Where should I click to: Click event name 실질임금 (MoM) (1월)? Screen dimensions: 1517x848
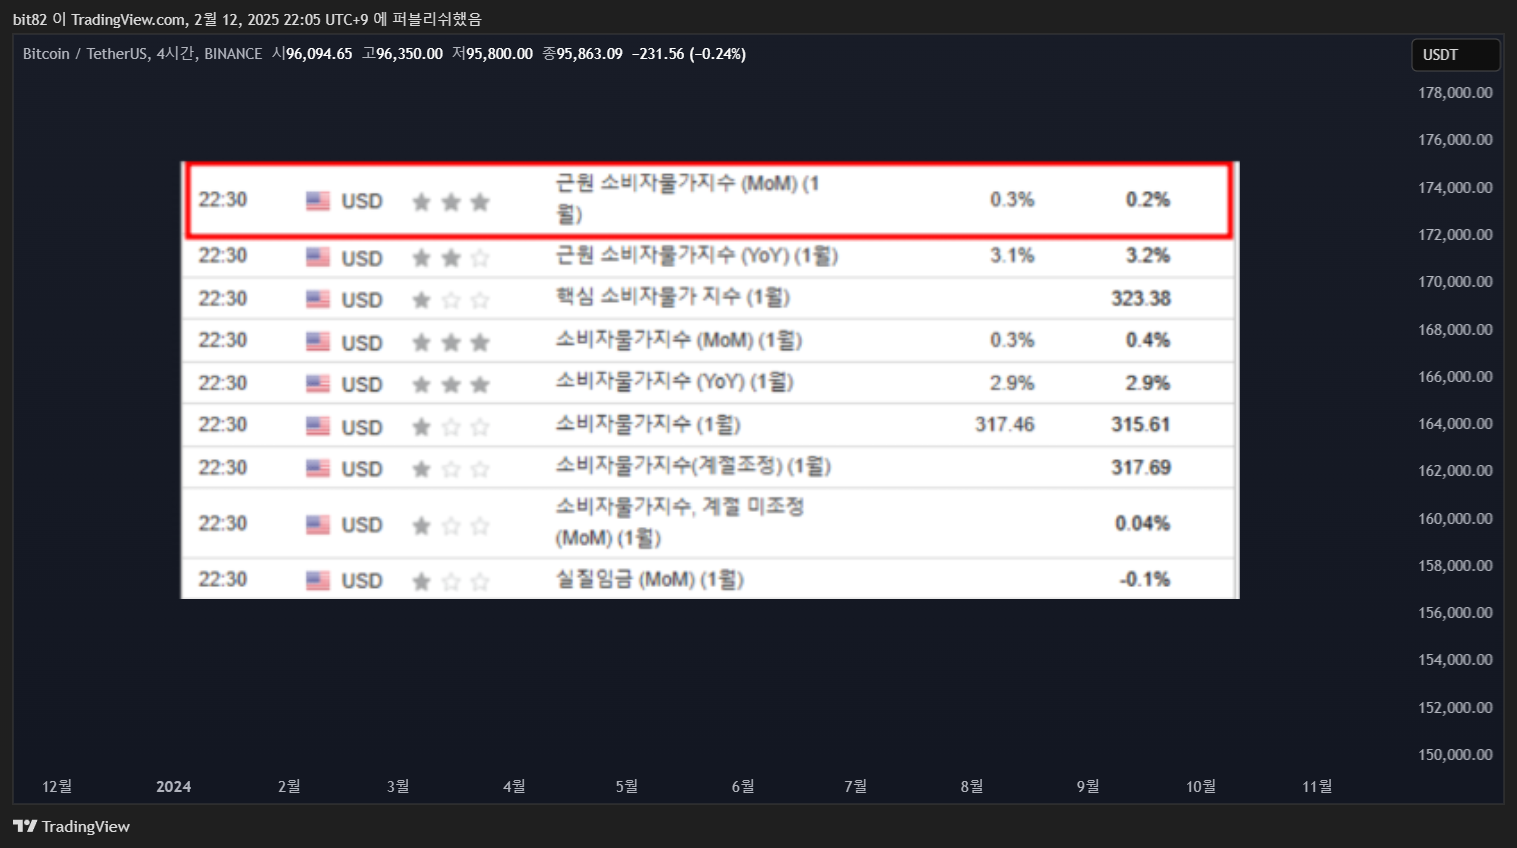point(650,579)
